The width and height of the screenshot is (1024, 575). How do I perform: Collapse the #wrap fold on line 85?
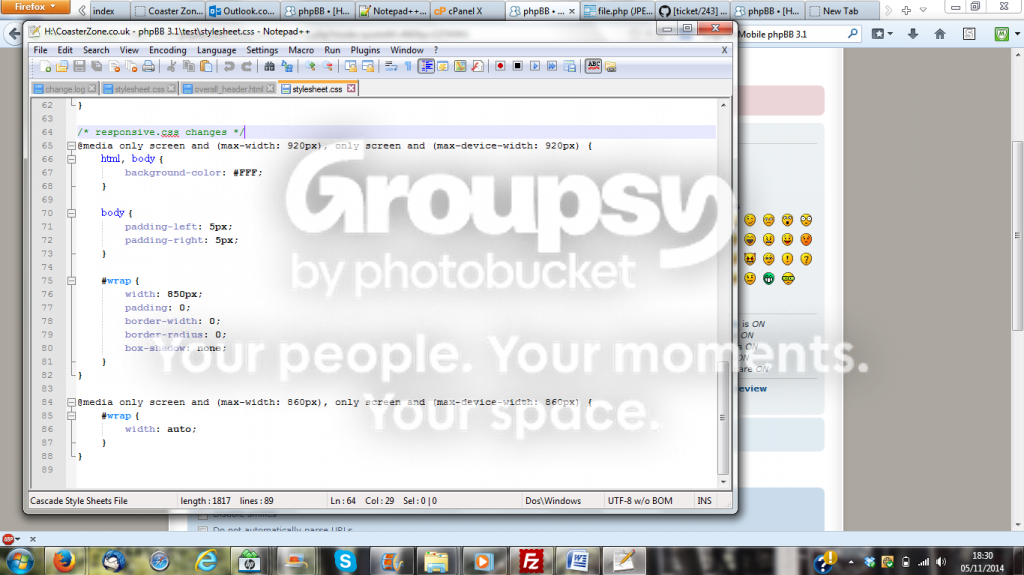pyautogui.click(x=71, y=416)
